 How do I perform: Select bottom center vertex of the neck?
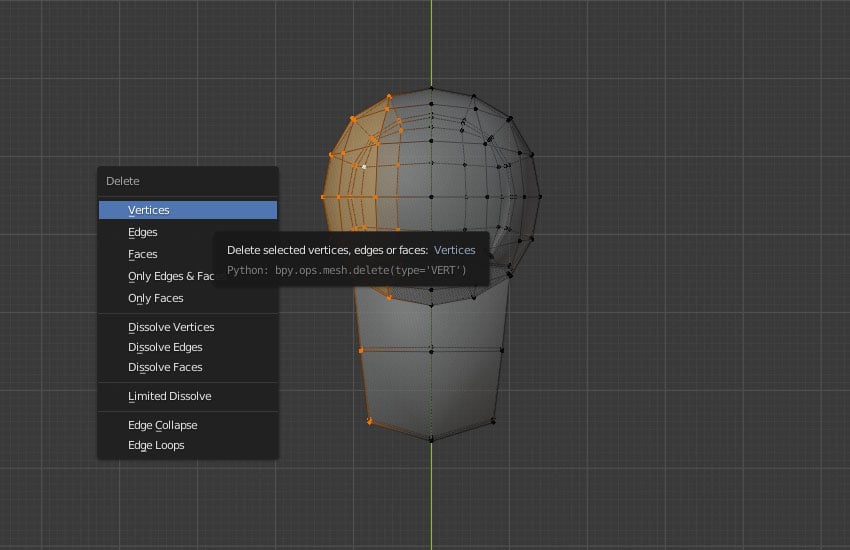click(431, 440)
